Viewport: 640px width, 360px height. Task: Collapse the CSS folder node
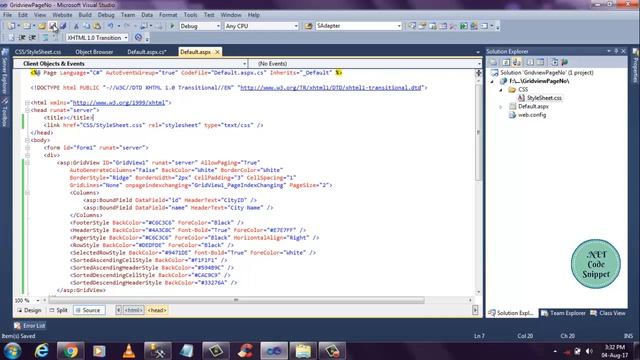[501, 90]
